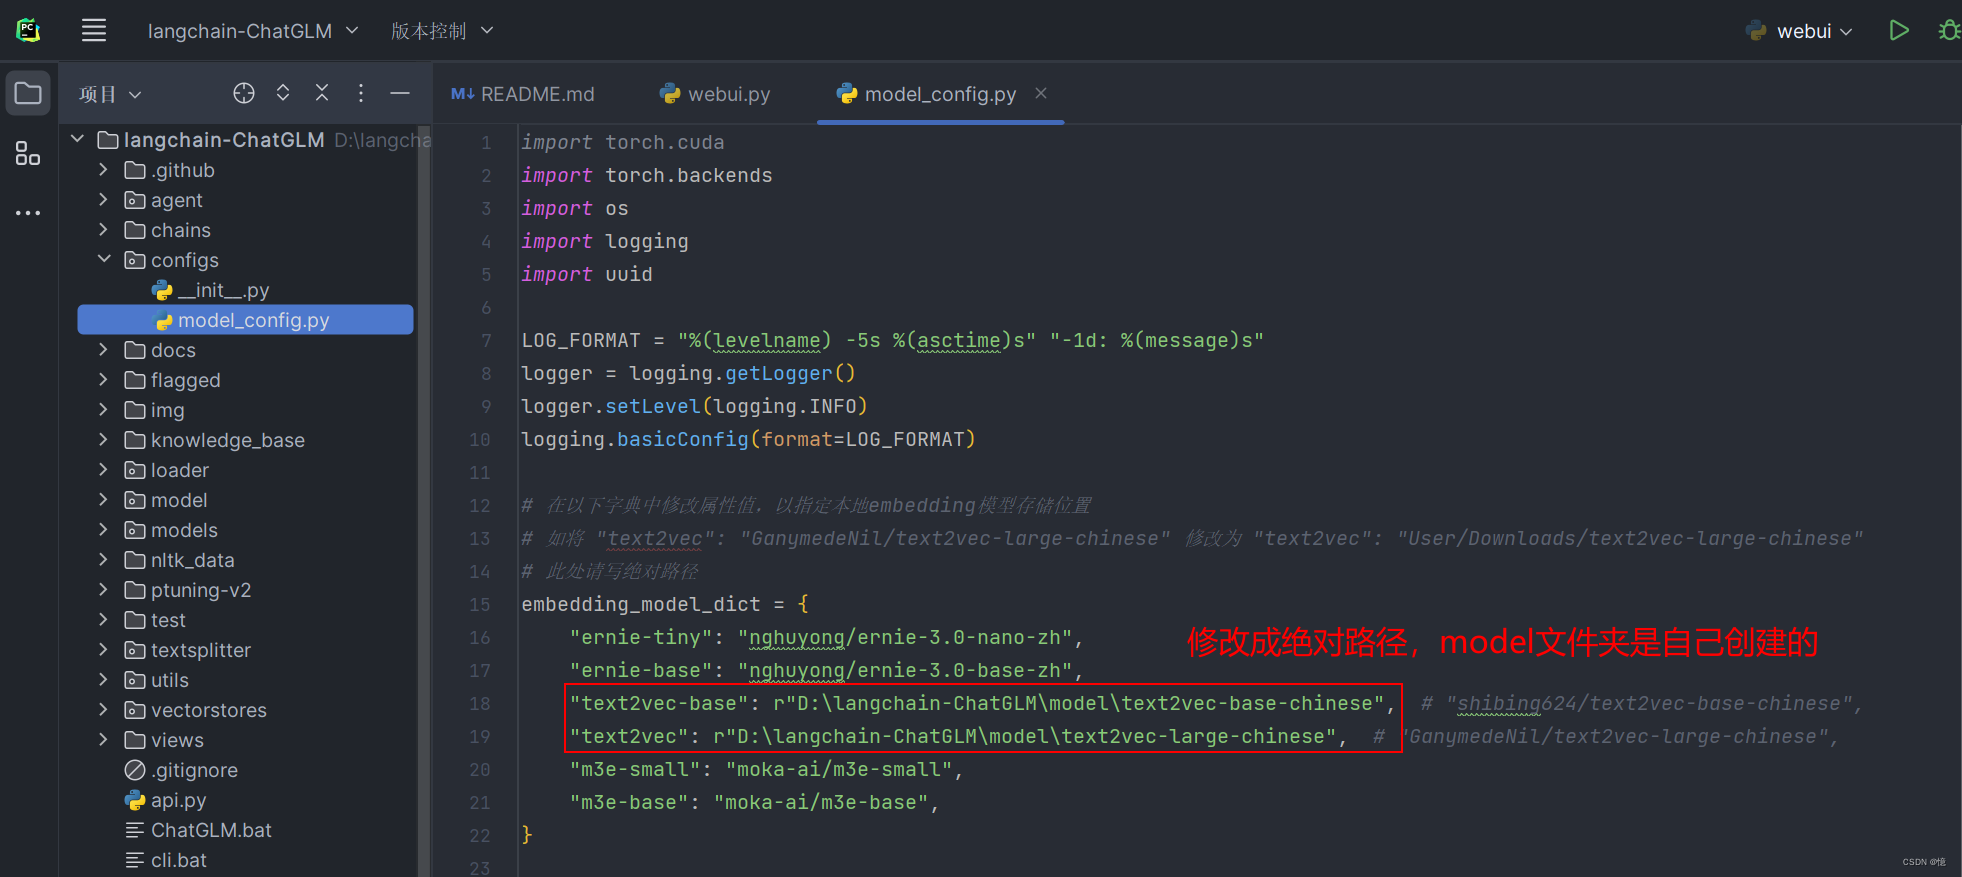Select the ChatGLM.bat file
The width and height of the screenshot is (1962, 877).
click(x=198, y=830)
